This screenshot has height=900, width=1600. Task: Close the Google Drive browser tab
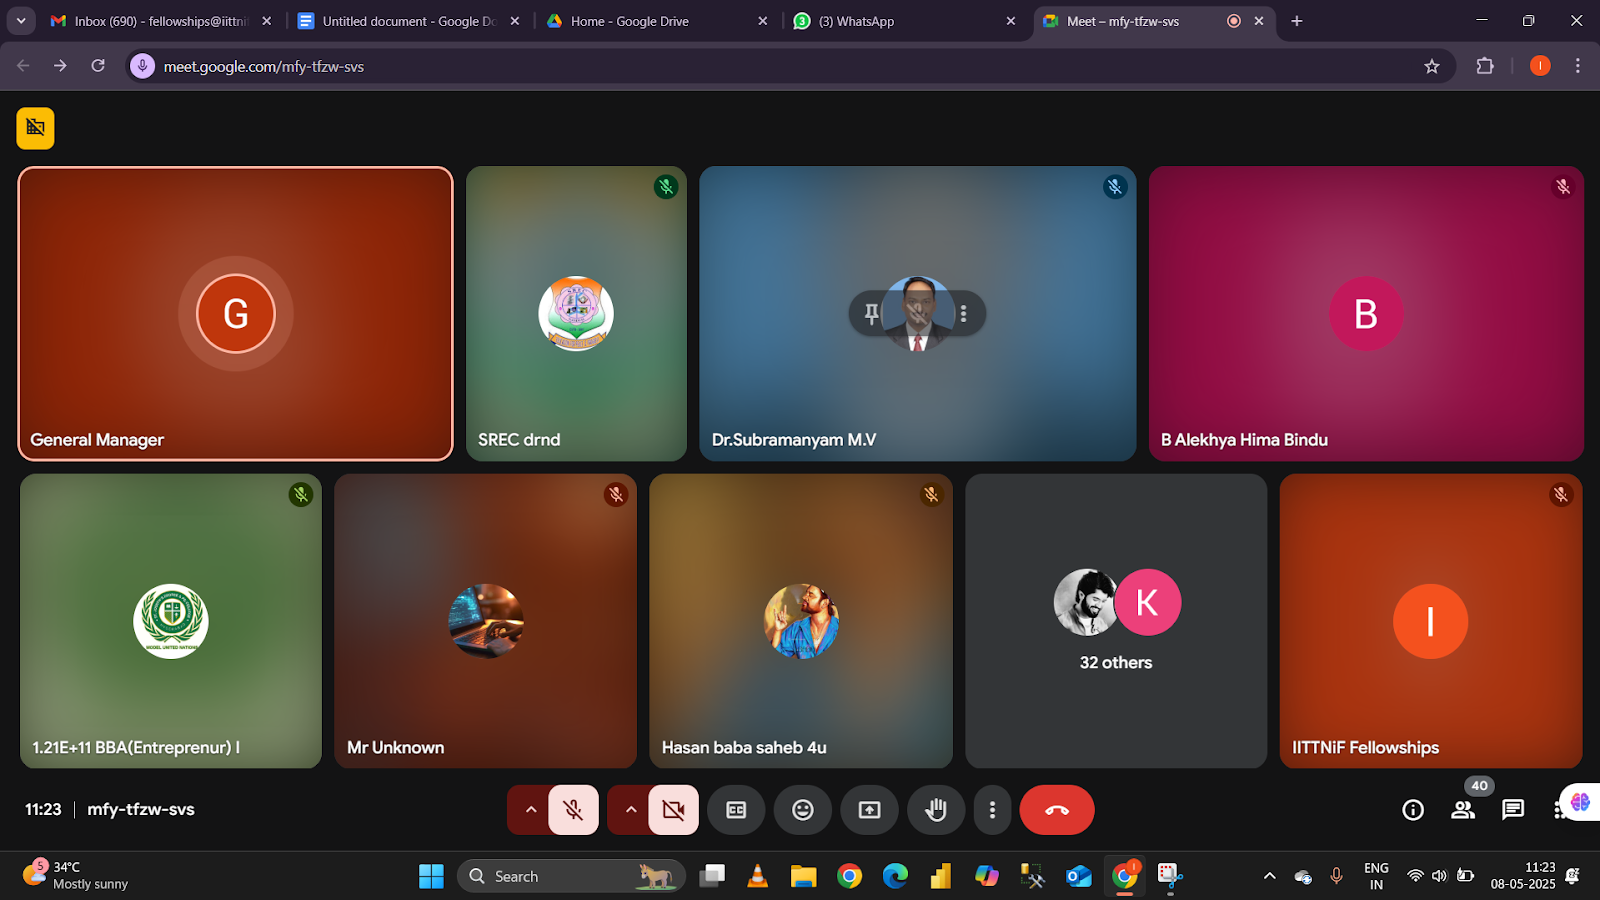[x=763, y=21]
